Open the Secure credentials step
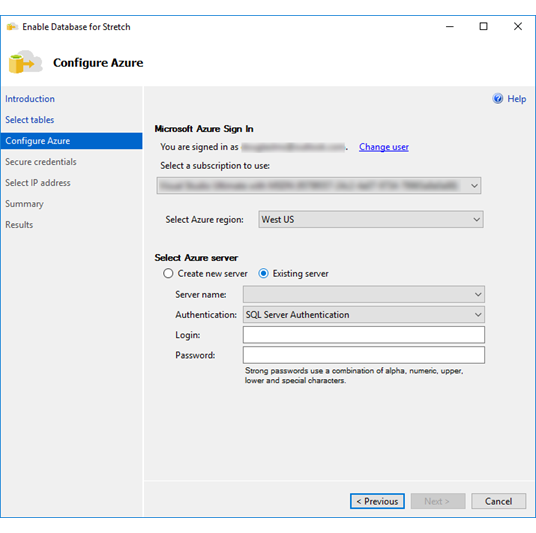536x533 pixels. coord(41,162)
